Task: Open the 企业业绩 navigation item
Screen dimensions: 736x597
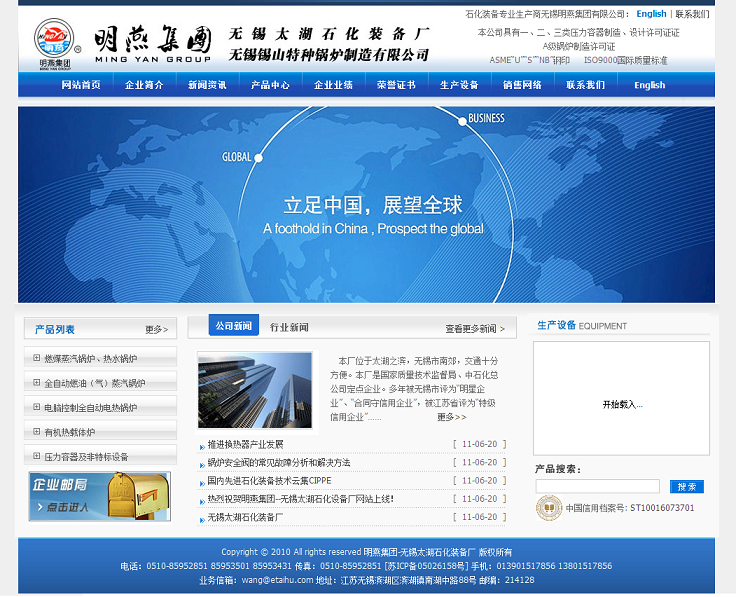Action: (x=333, y=85)
